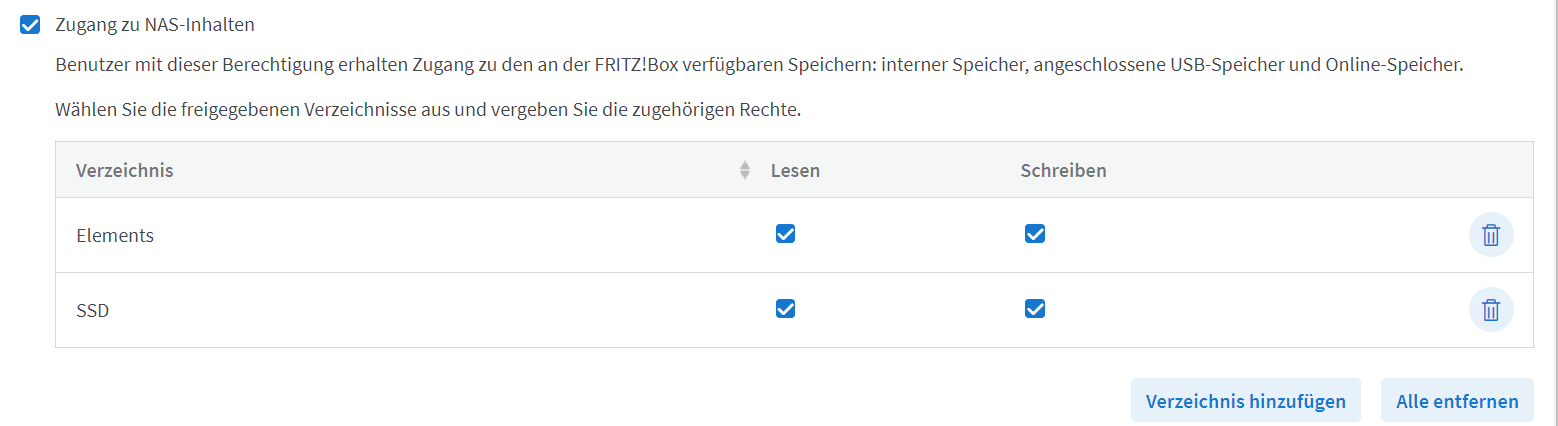This screenshot has height=426, width=1558.
Task: Toggle Lesen permission for Elements
Action: point(785,234)
